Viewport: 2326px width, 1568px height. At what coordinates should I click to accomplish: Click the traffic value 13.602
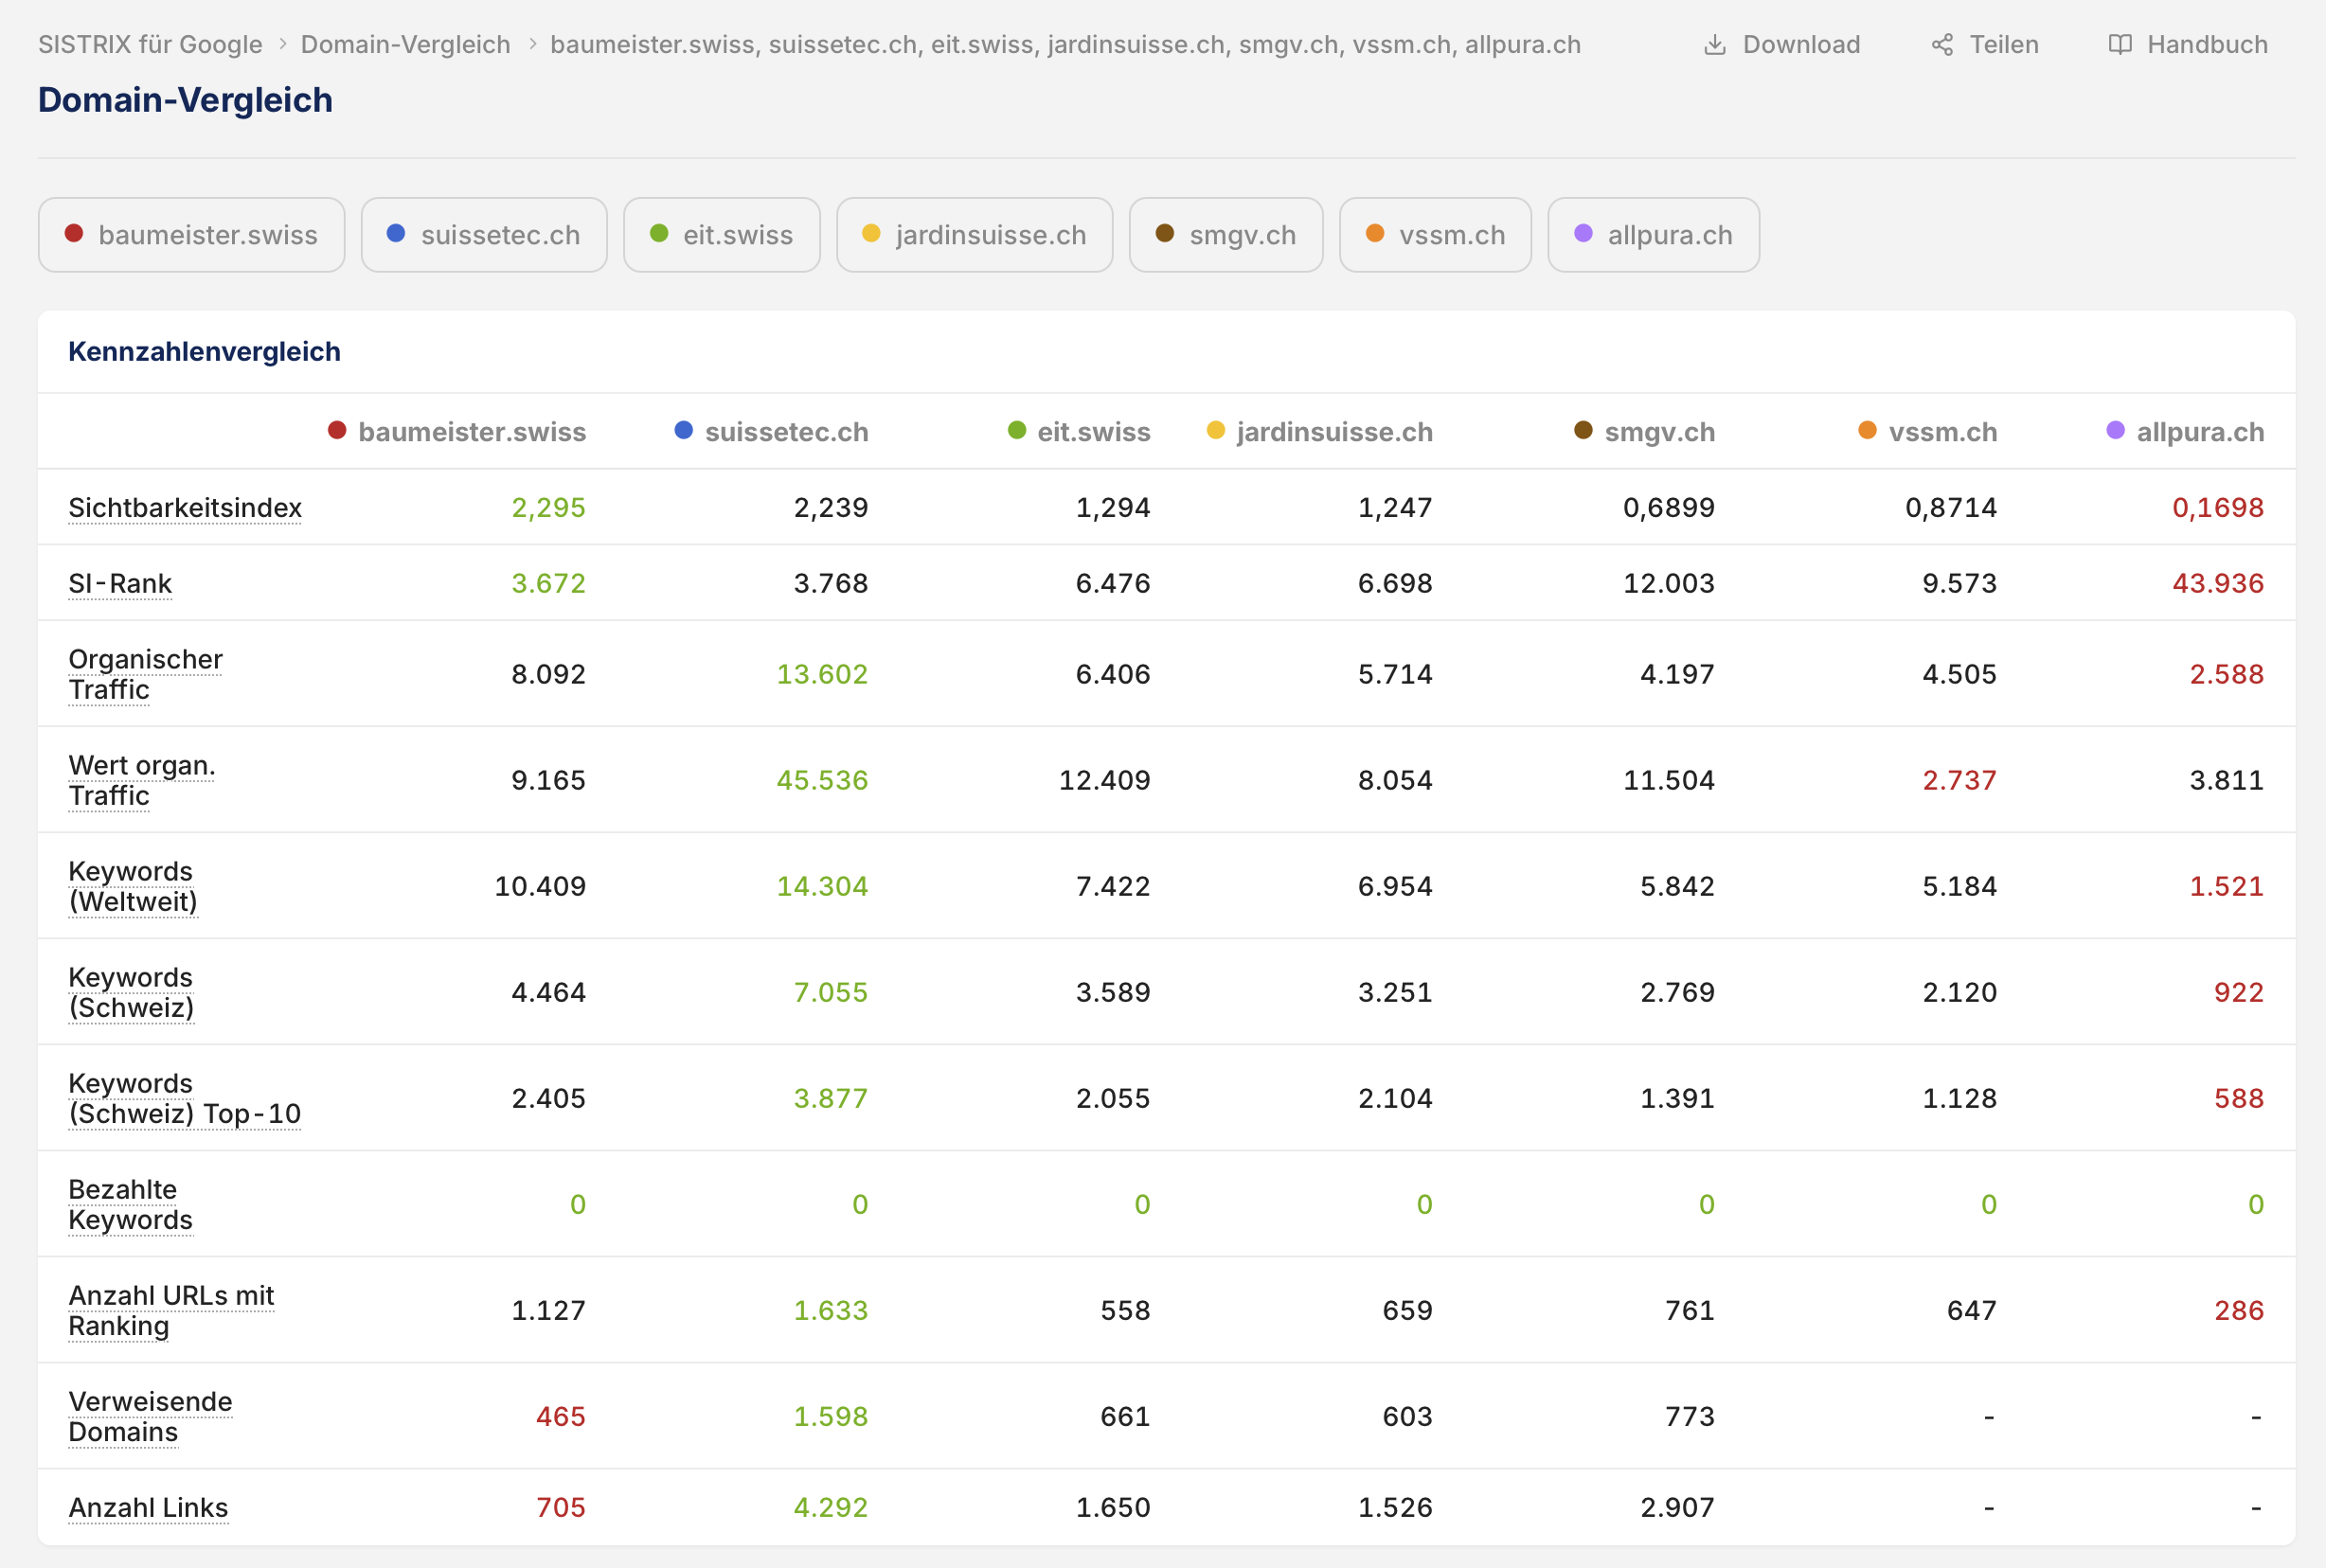822,675
